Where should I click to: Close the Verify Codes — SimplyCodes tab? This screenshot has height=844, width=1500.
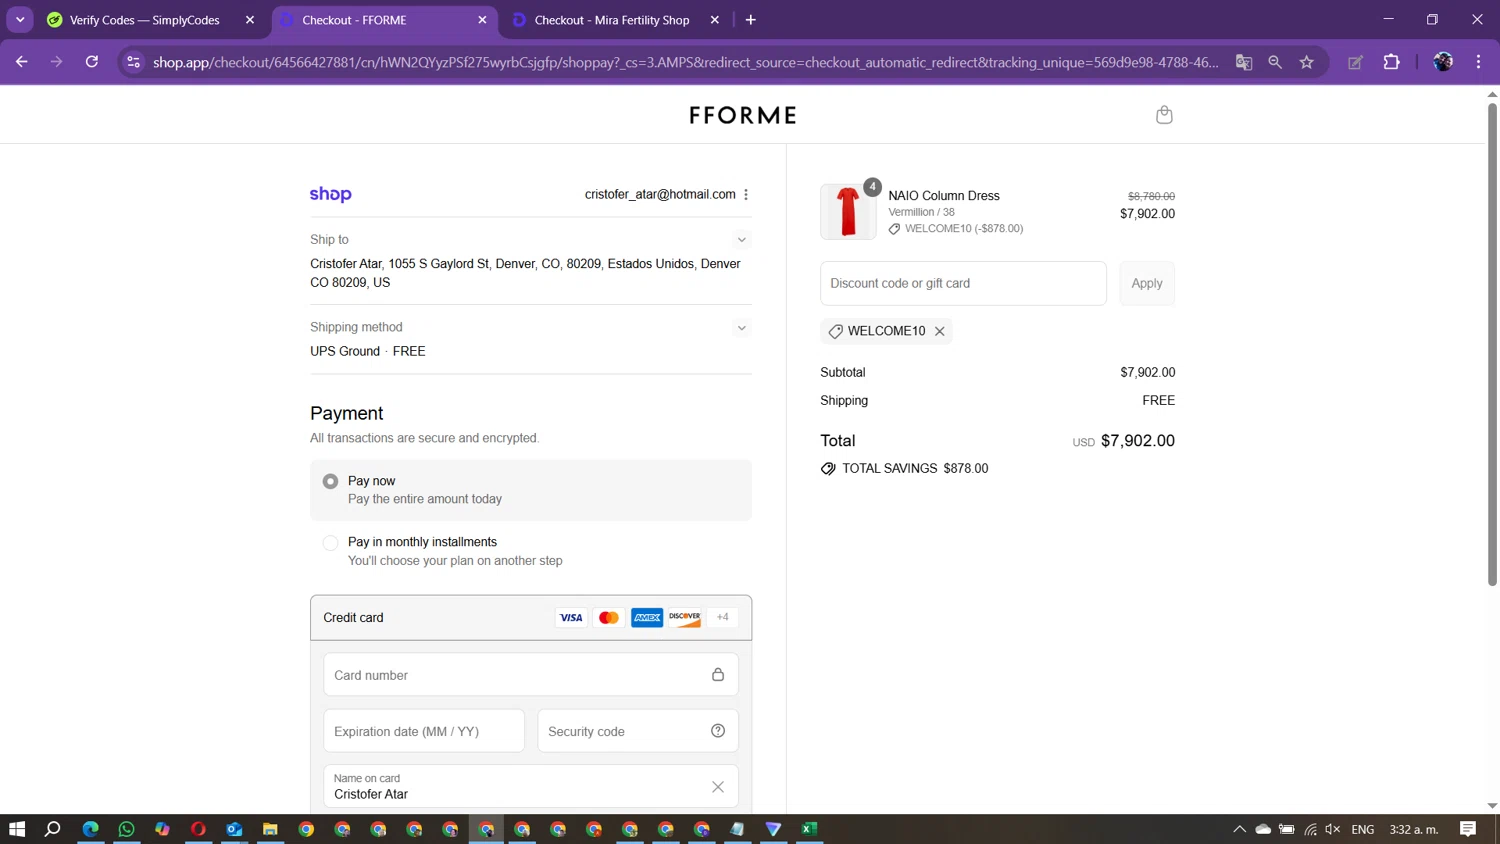coord(250,20)
